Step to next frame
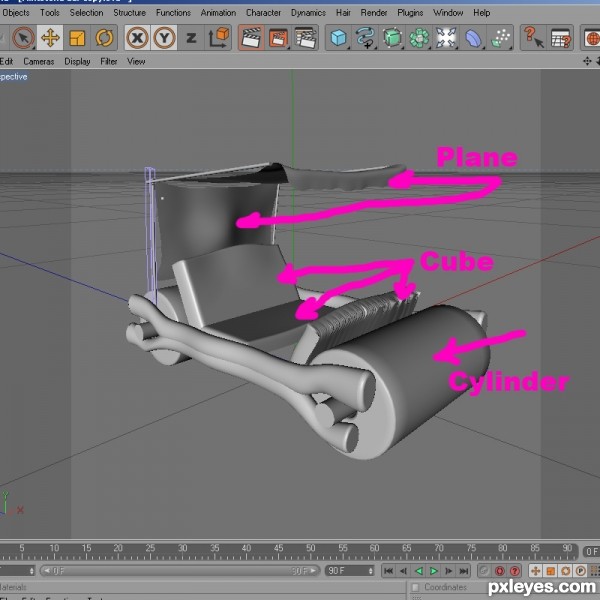This screenshot has width=600, height=600. [448, 571]
